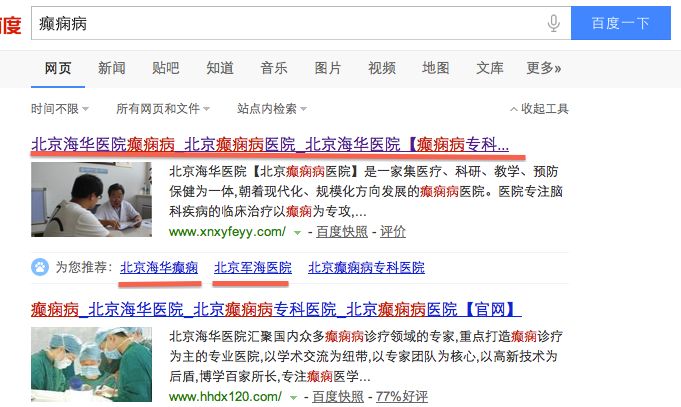Open the recommended link 北京军海医院
This screenshot has width=681, height=407.
pos(253,267)
